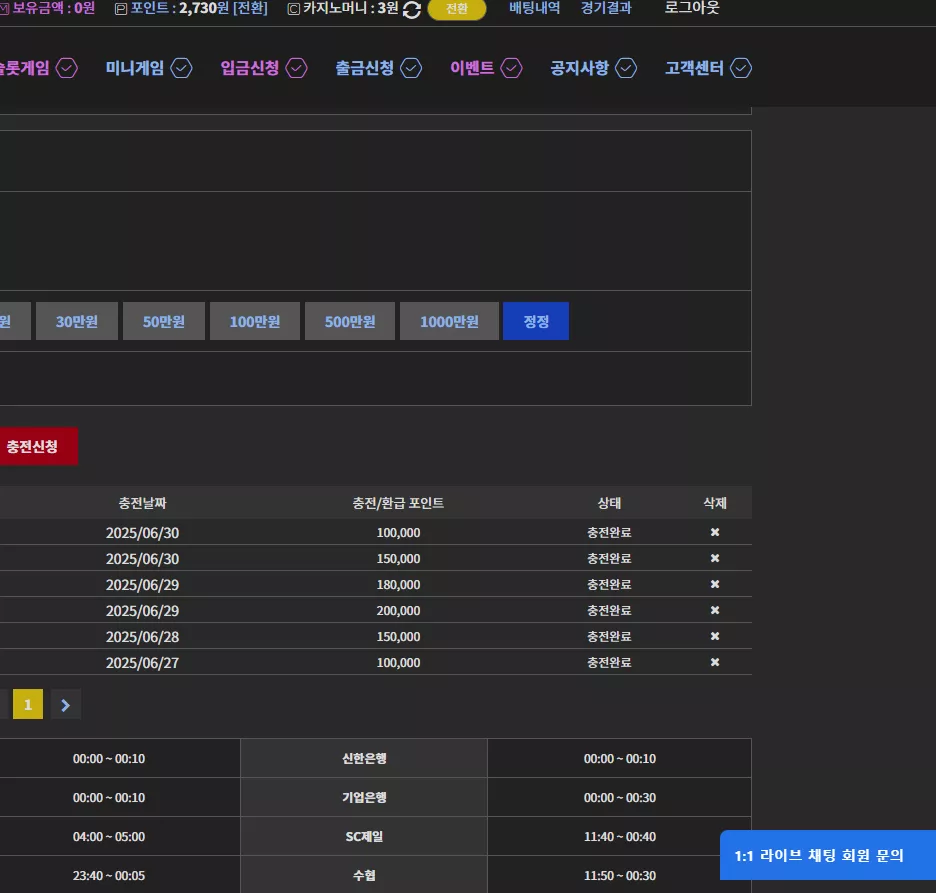This screenshot has width=936, height=893.
Task: Click check-circle icon beside 공지사항
Action: pyautogui.click(x=626, y=68)
